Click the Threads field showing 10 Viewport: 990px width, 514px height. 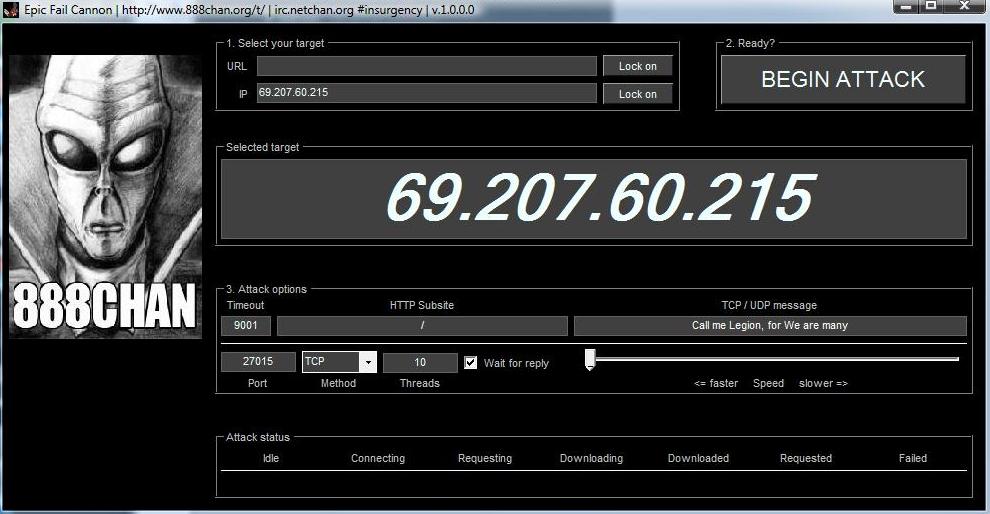click(420, 362)
